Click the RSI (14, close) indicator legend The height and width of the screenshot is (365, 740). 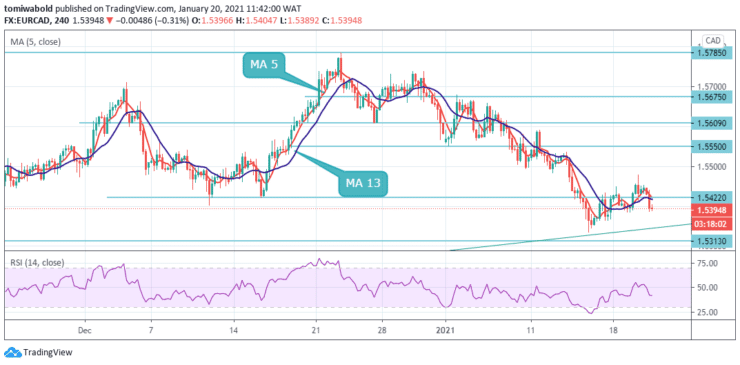coord(37,262)
